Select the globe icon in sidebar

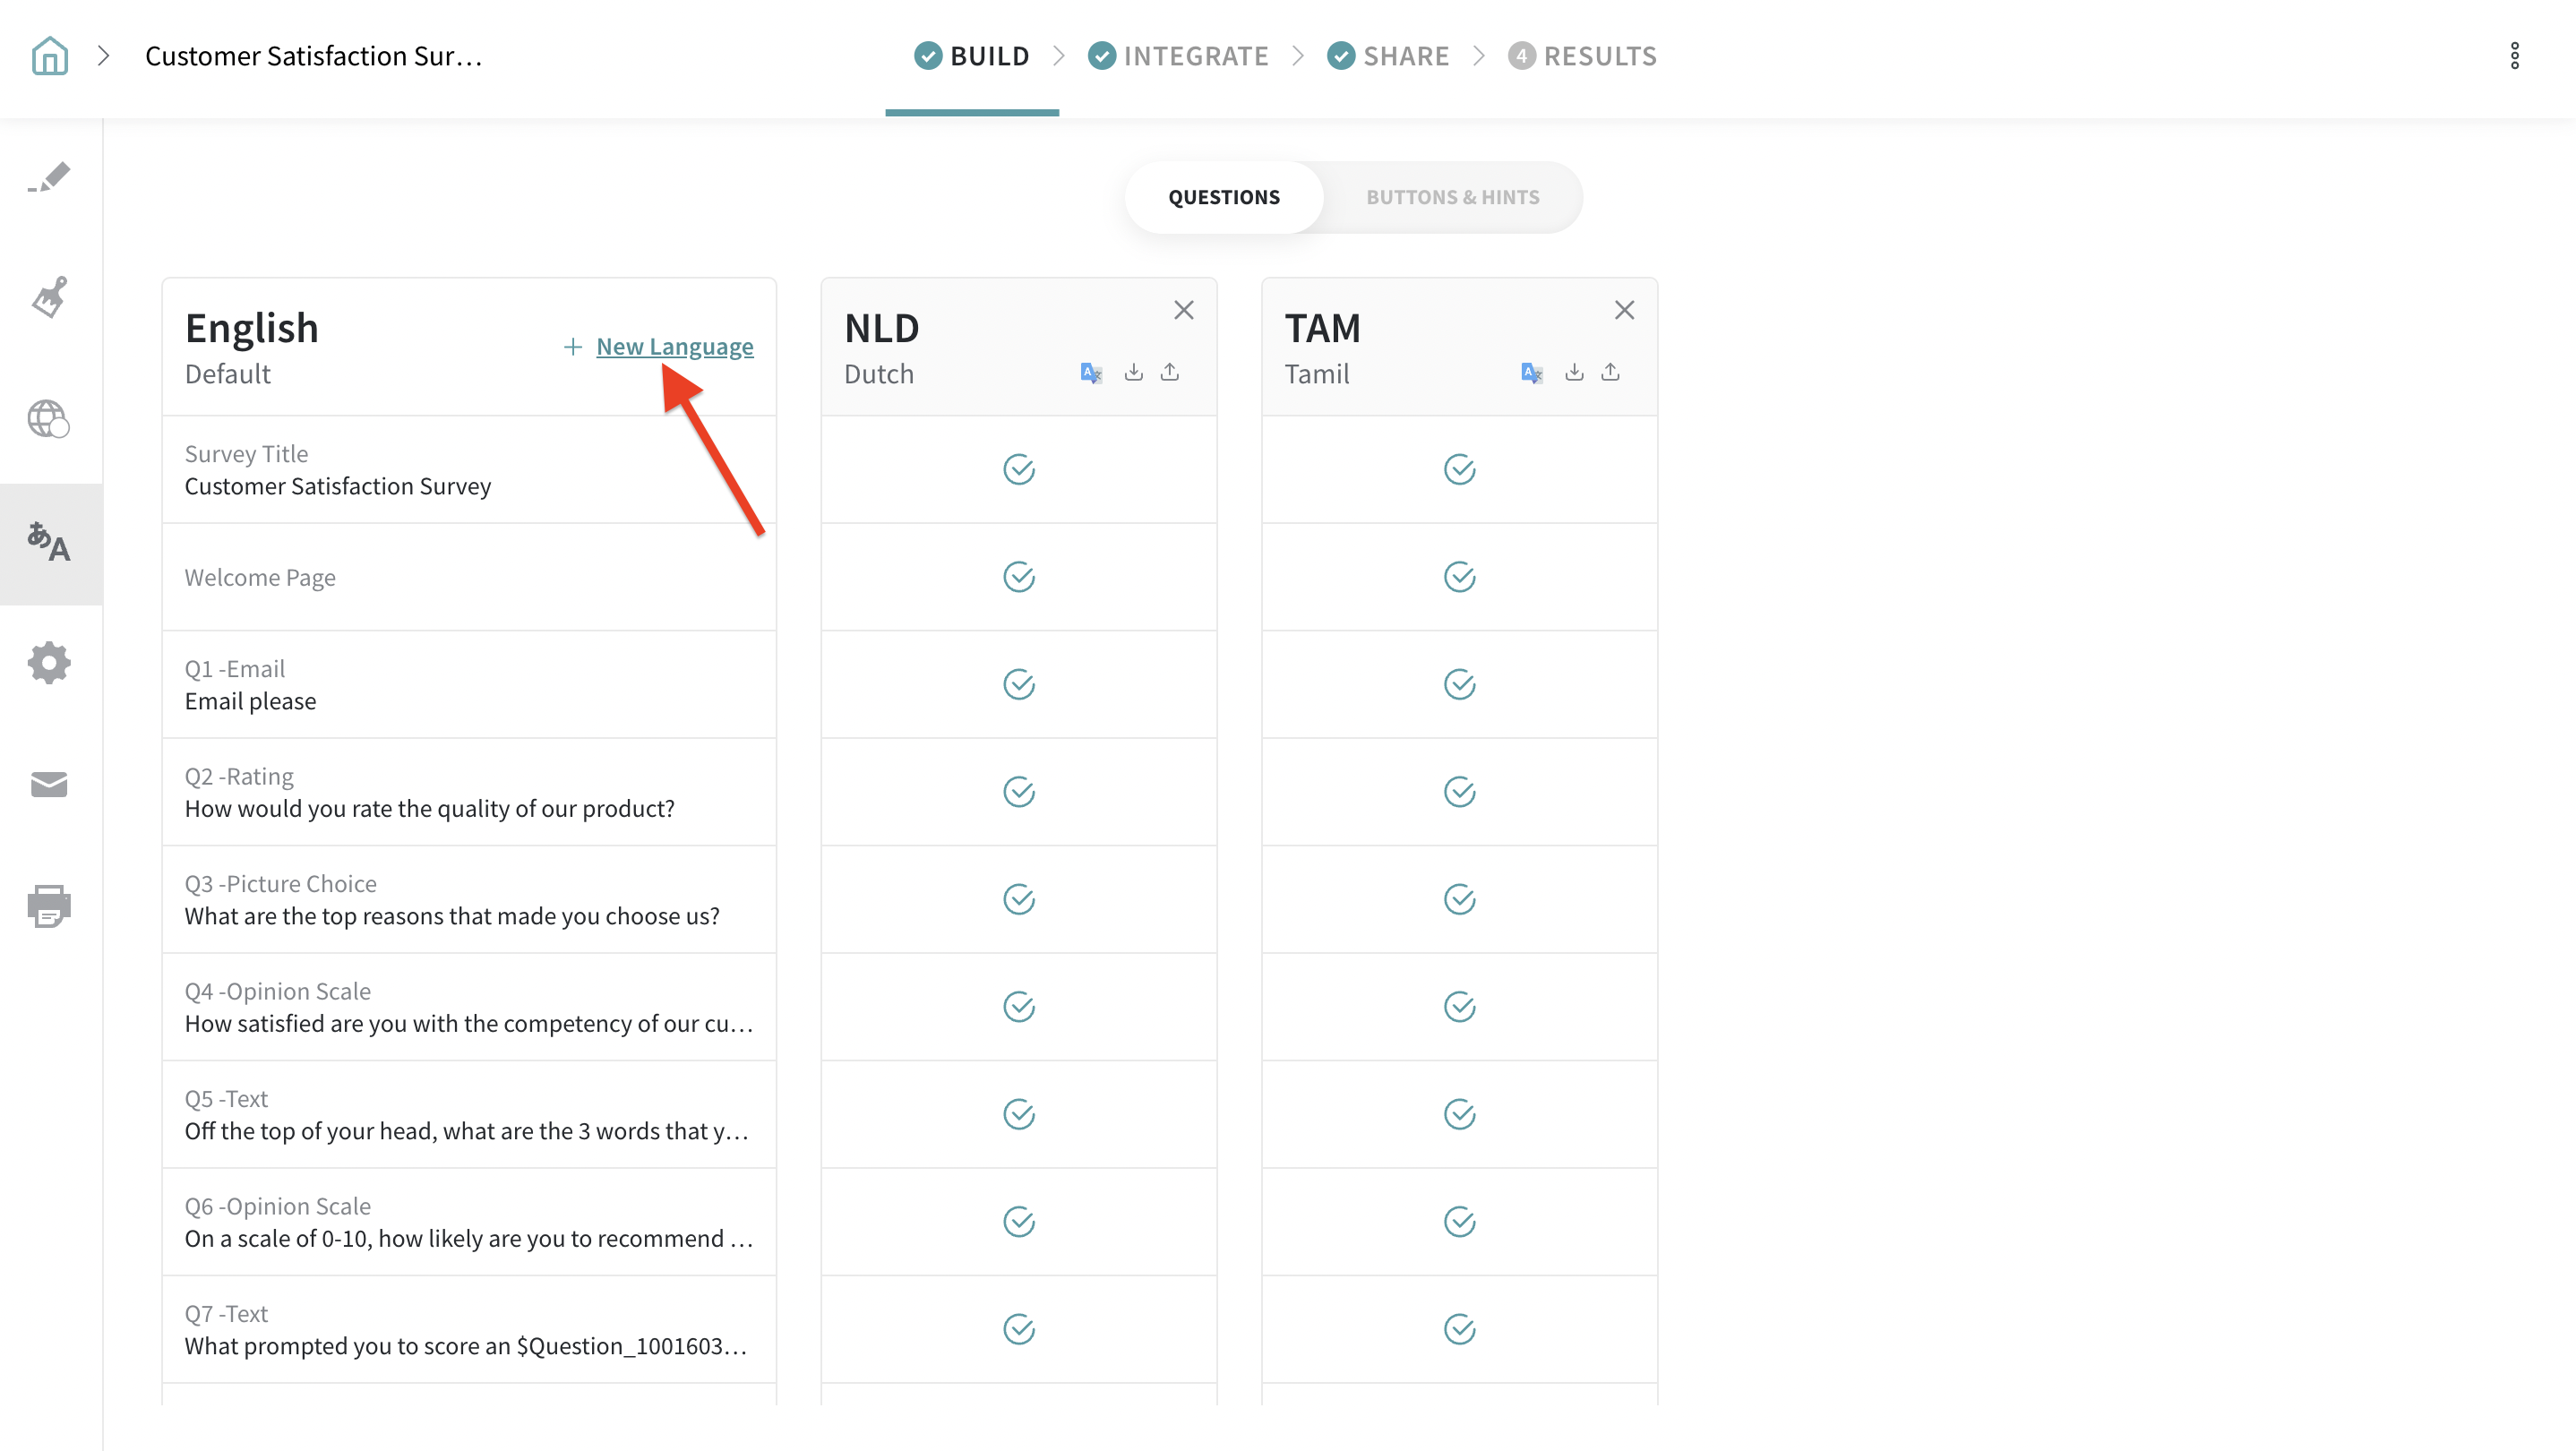click(49, 419)
